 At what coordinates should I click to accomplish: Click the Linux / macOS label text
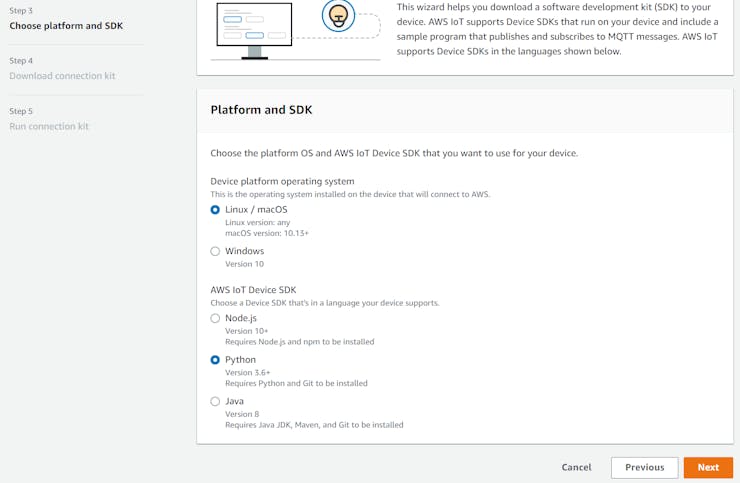pyautogui.click(x=256, y=210)
